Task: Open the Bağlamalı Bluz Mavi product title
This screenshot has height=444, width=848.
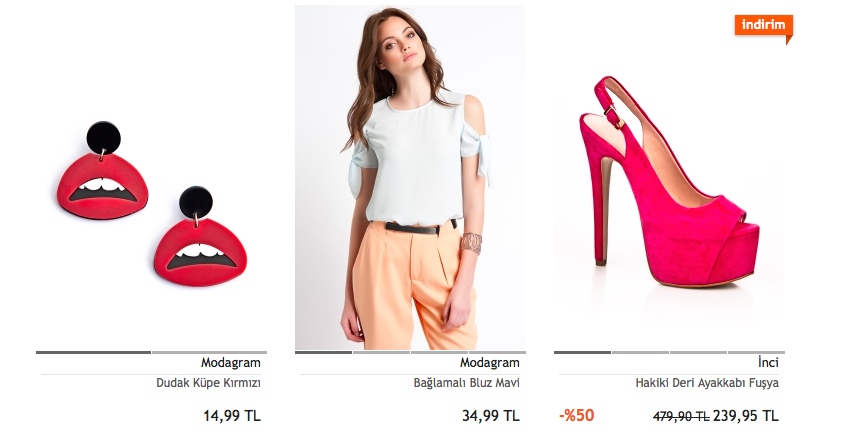Action: (x=467, y=383)
